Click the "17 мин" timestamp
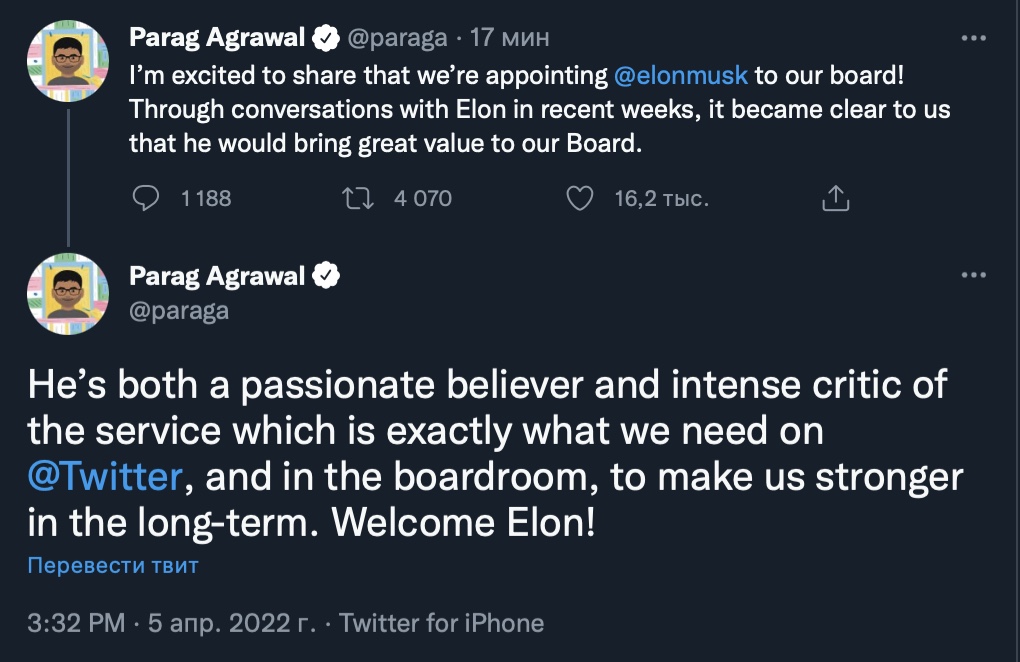 510,38
